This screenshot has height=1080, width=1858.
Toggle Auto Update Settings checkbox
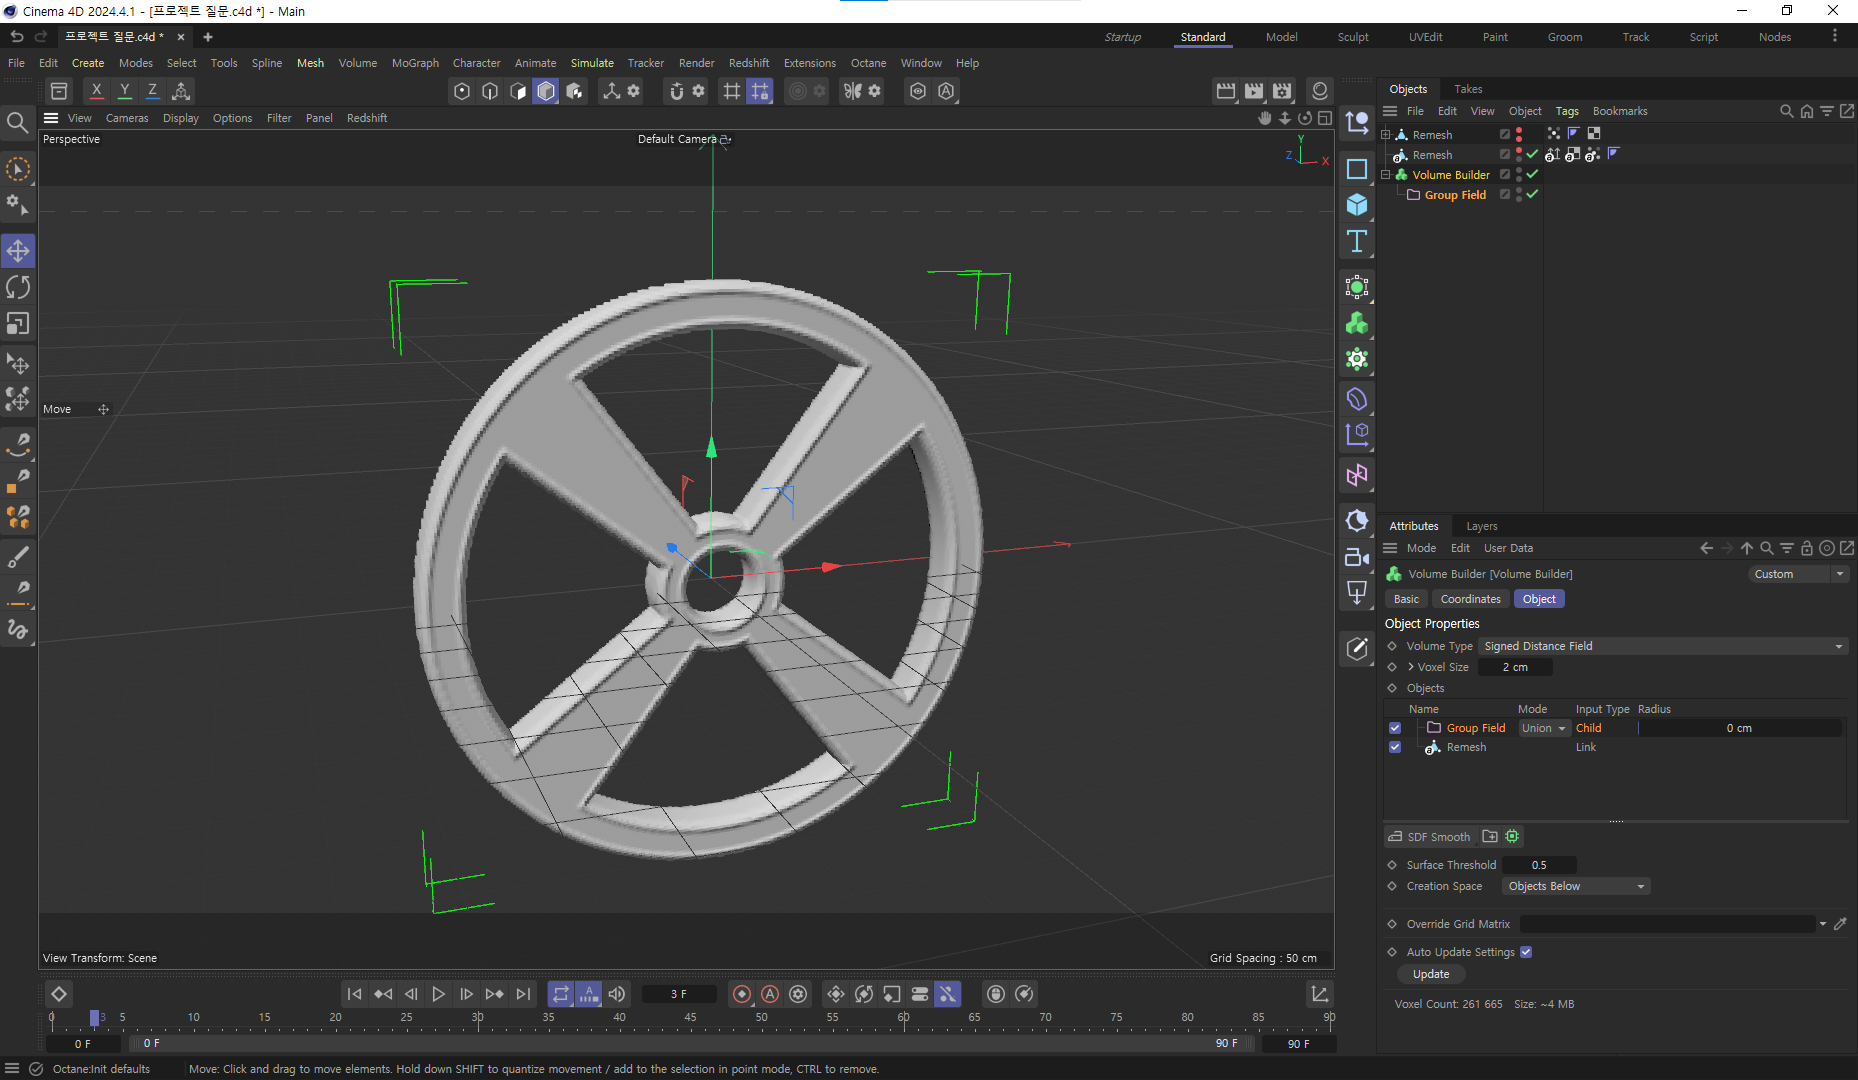[1526, 952]
